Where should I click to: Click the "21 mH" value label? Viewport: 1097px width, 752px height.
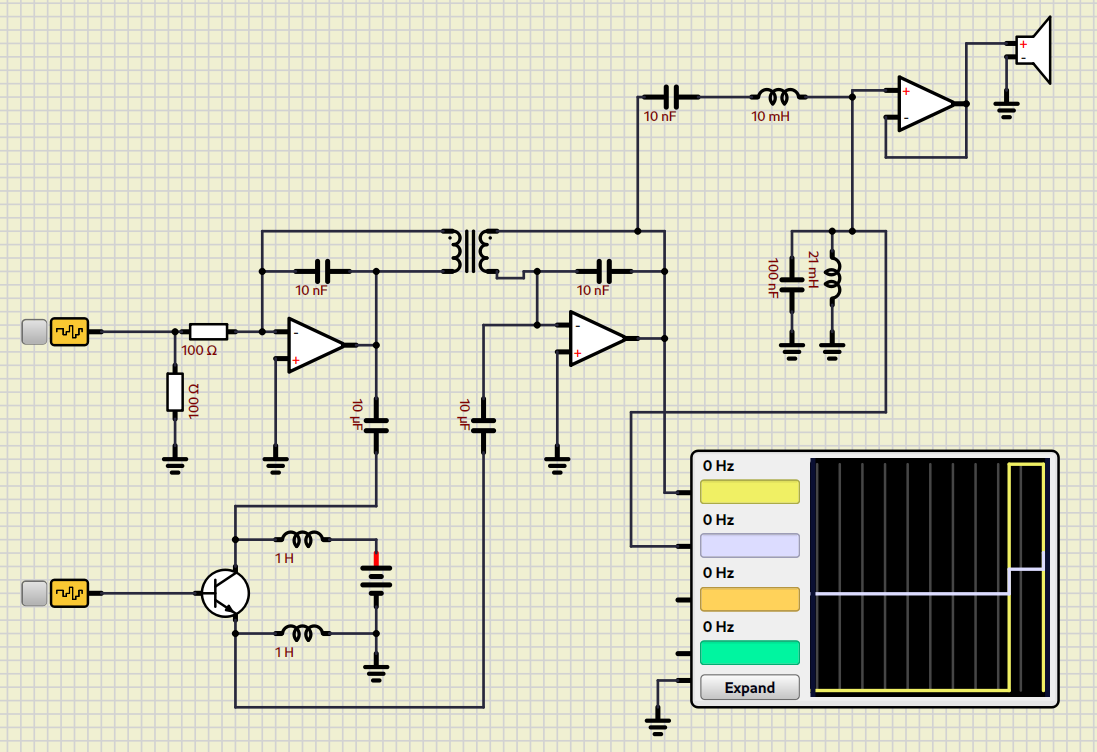point(813,269)
